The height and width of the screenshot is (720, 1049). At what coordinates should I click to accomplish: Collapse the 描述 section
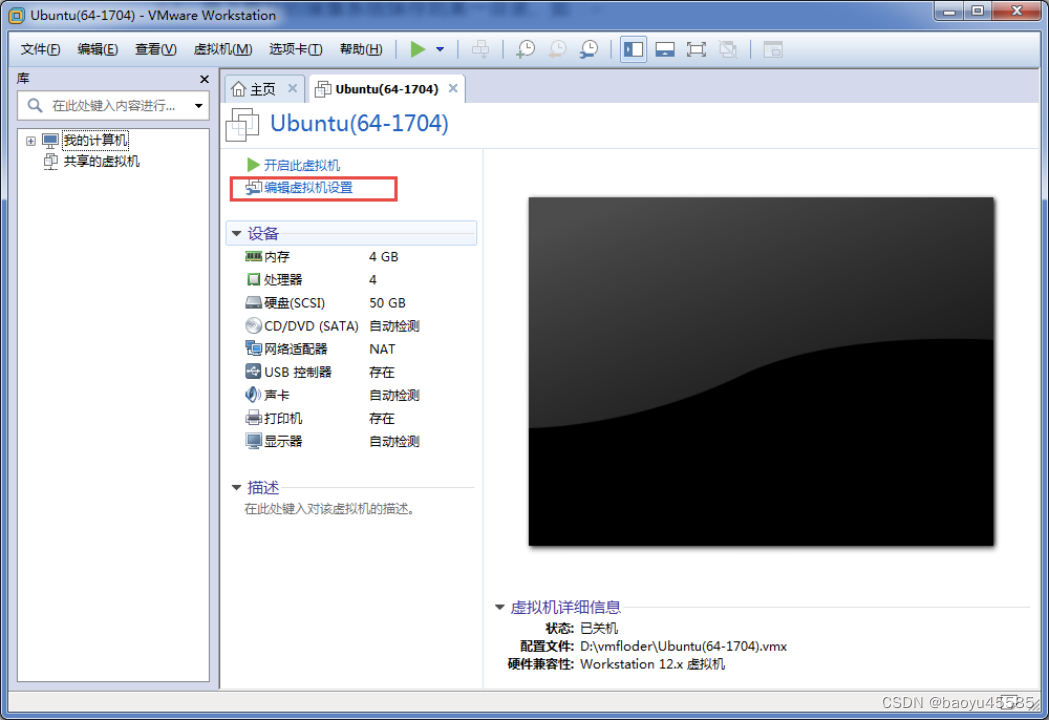236,487
